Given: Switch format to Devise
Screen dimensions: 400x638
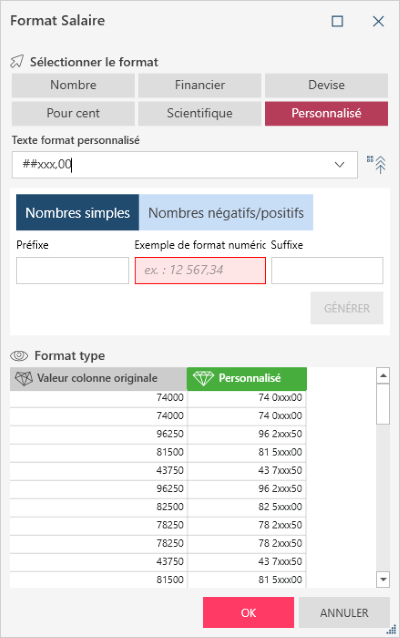Looking at the screenshot, I should [x=326, y=85].
